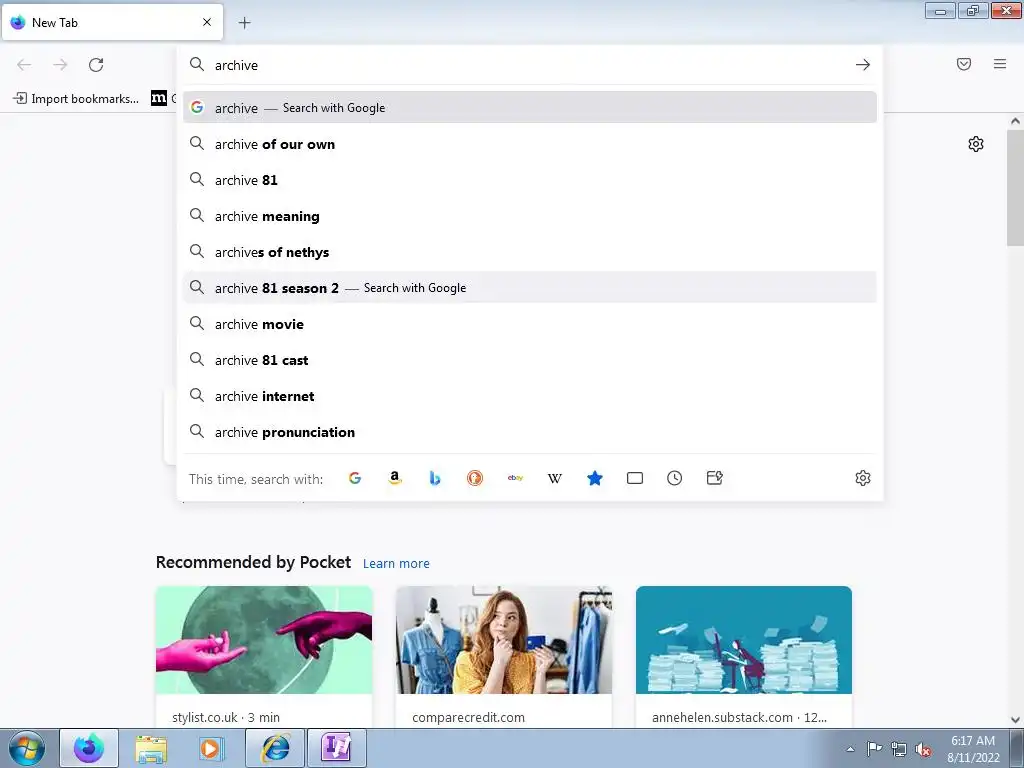The height and width of the screenshot is (768, 1024).
Task: Save page to Pocket
Action: pos(964,64)
